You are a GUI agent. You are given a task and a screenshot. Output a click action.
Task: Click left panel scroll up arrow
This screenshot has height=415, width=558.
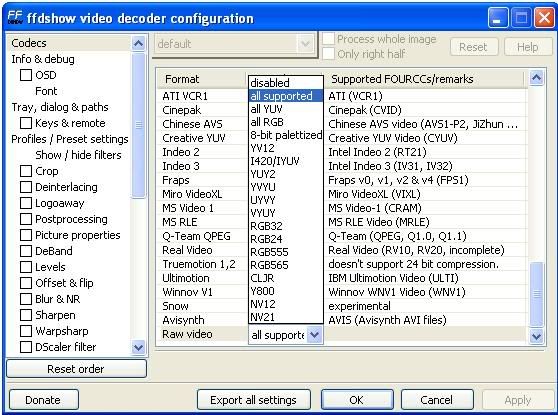(138, 43)
